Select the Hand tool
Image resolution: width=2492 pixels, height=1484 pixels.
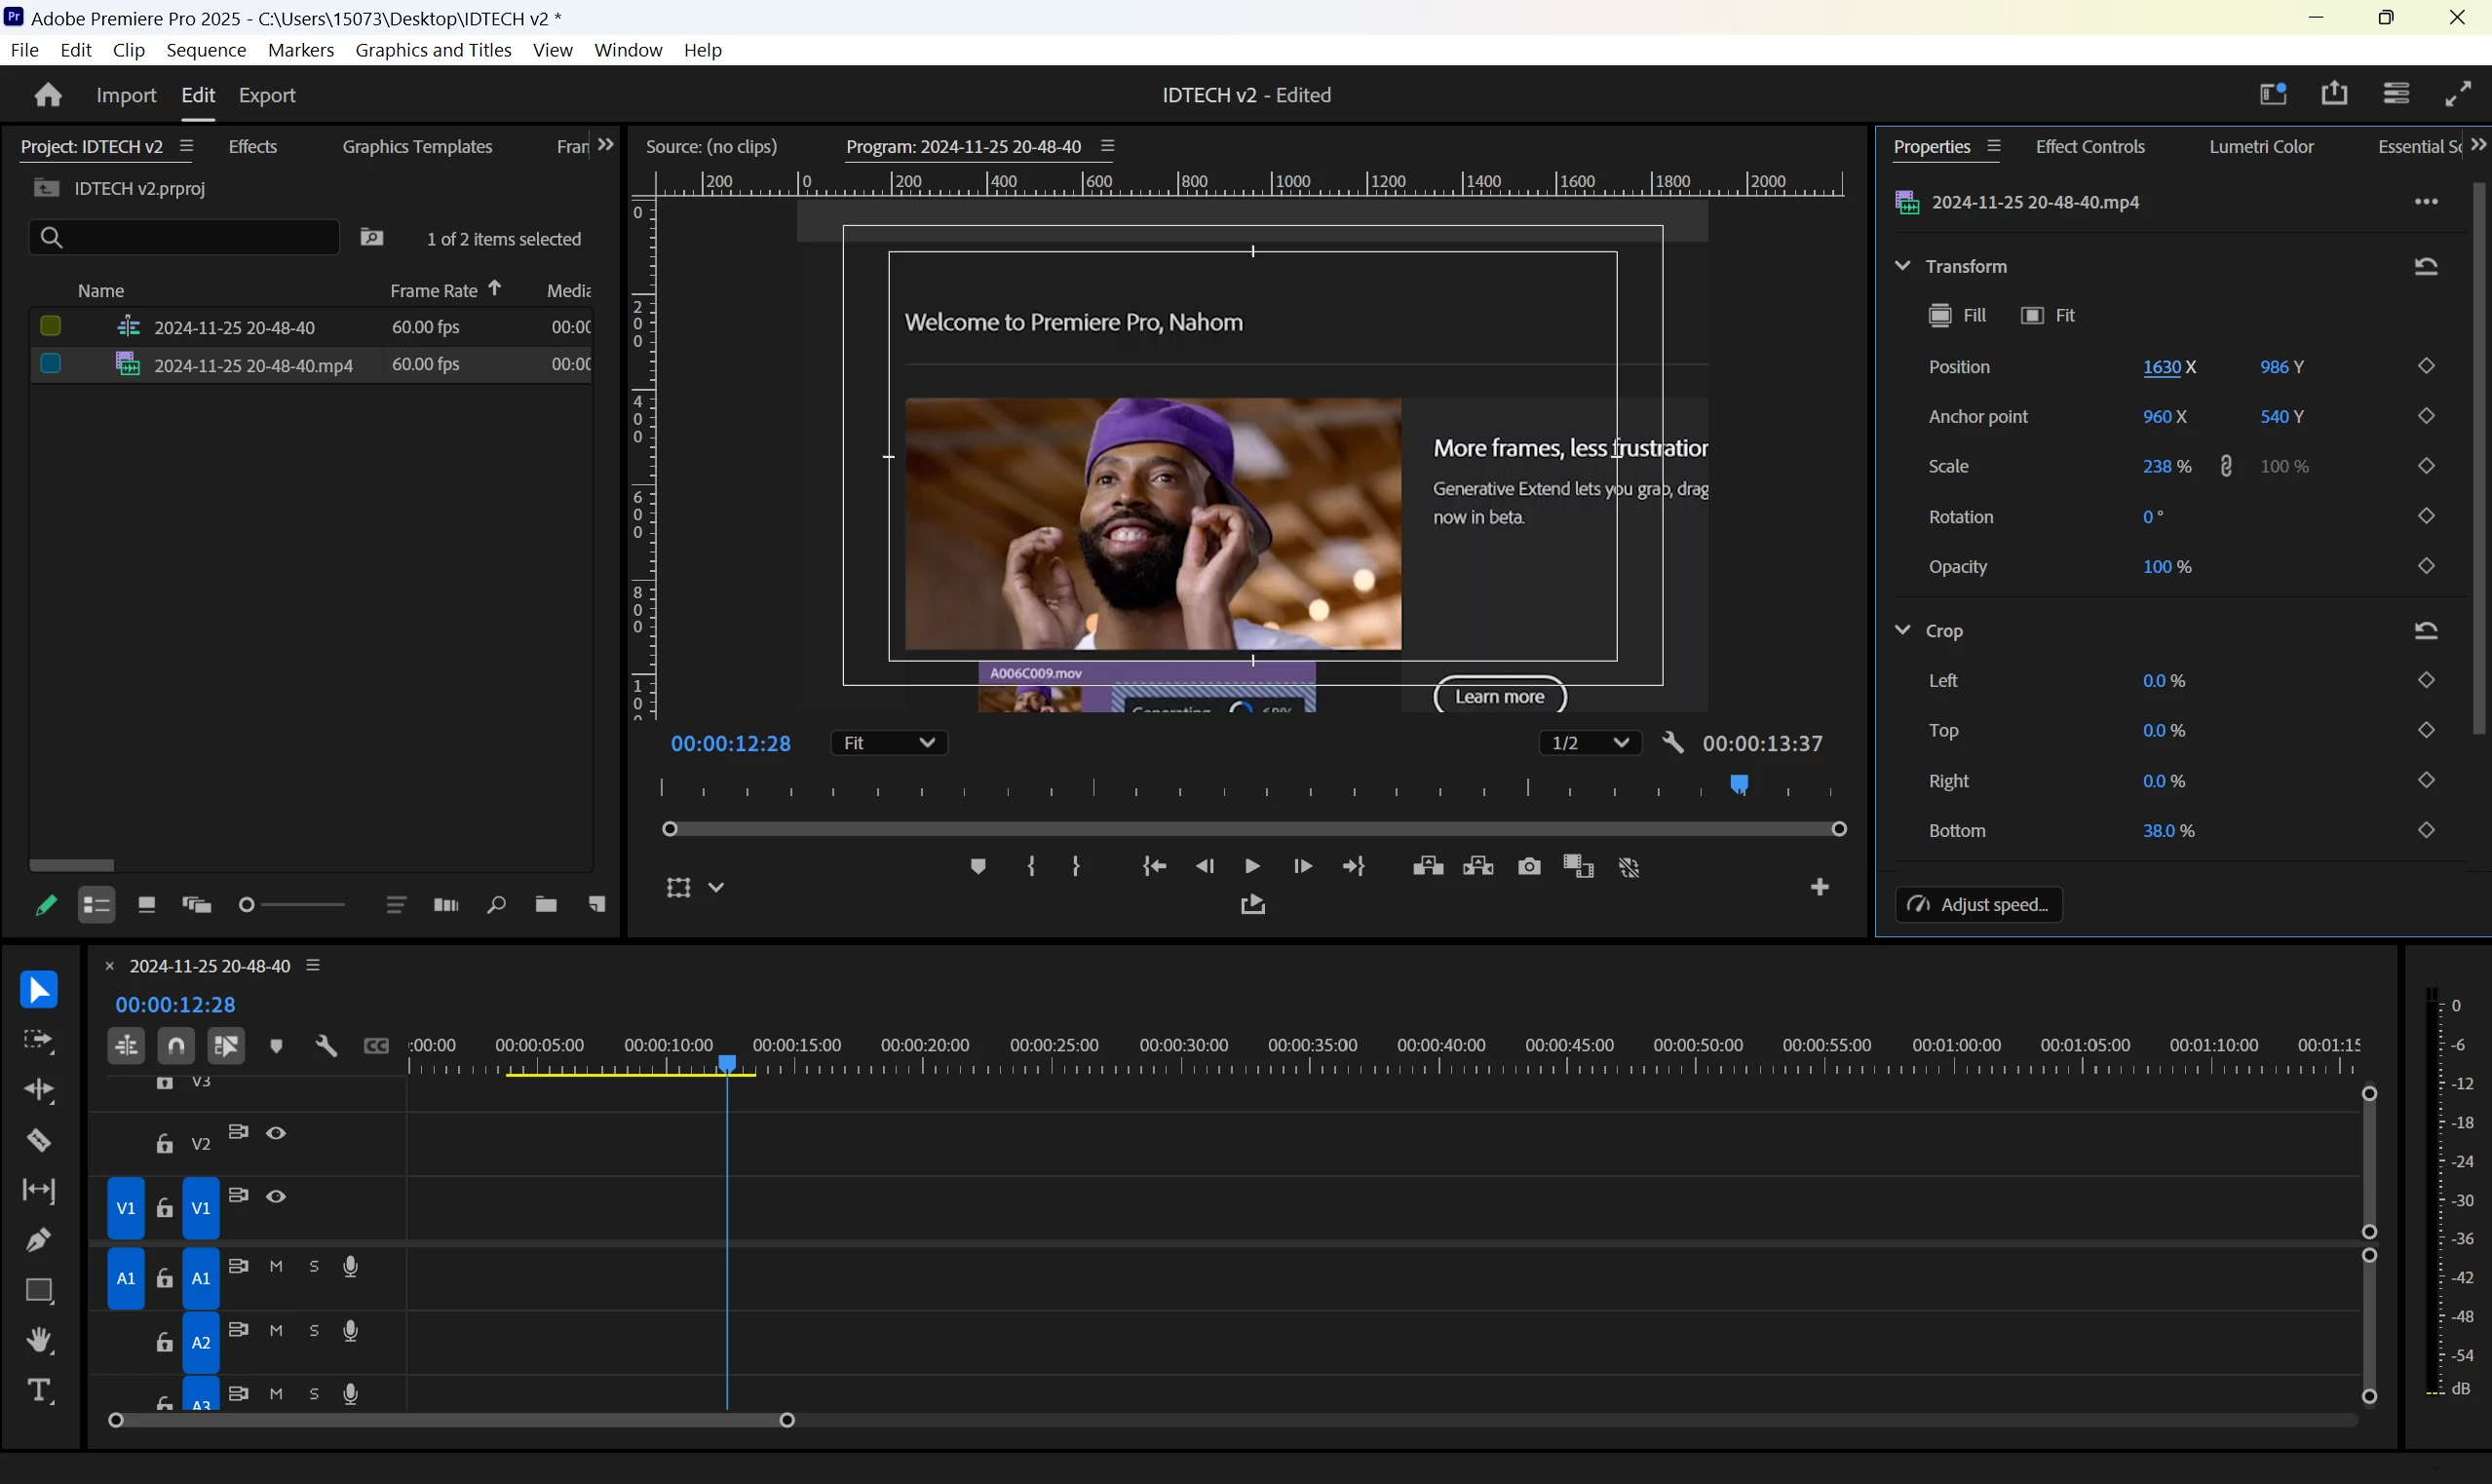[x=39, y=1340]
